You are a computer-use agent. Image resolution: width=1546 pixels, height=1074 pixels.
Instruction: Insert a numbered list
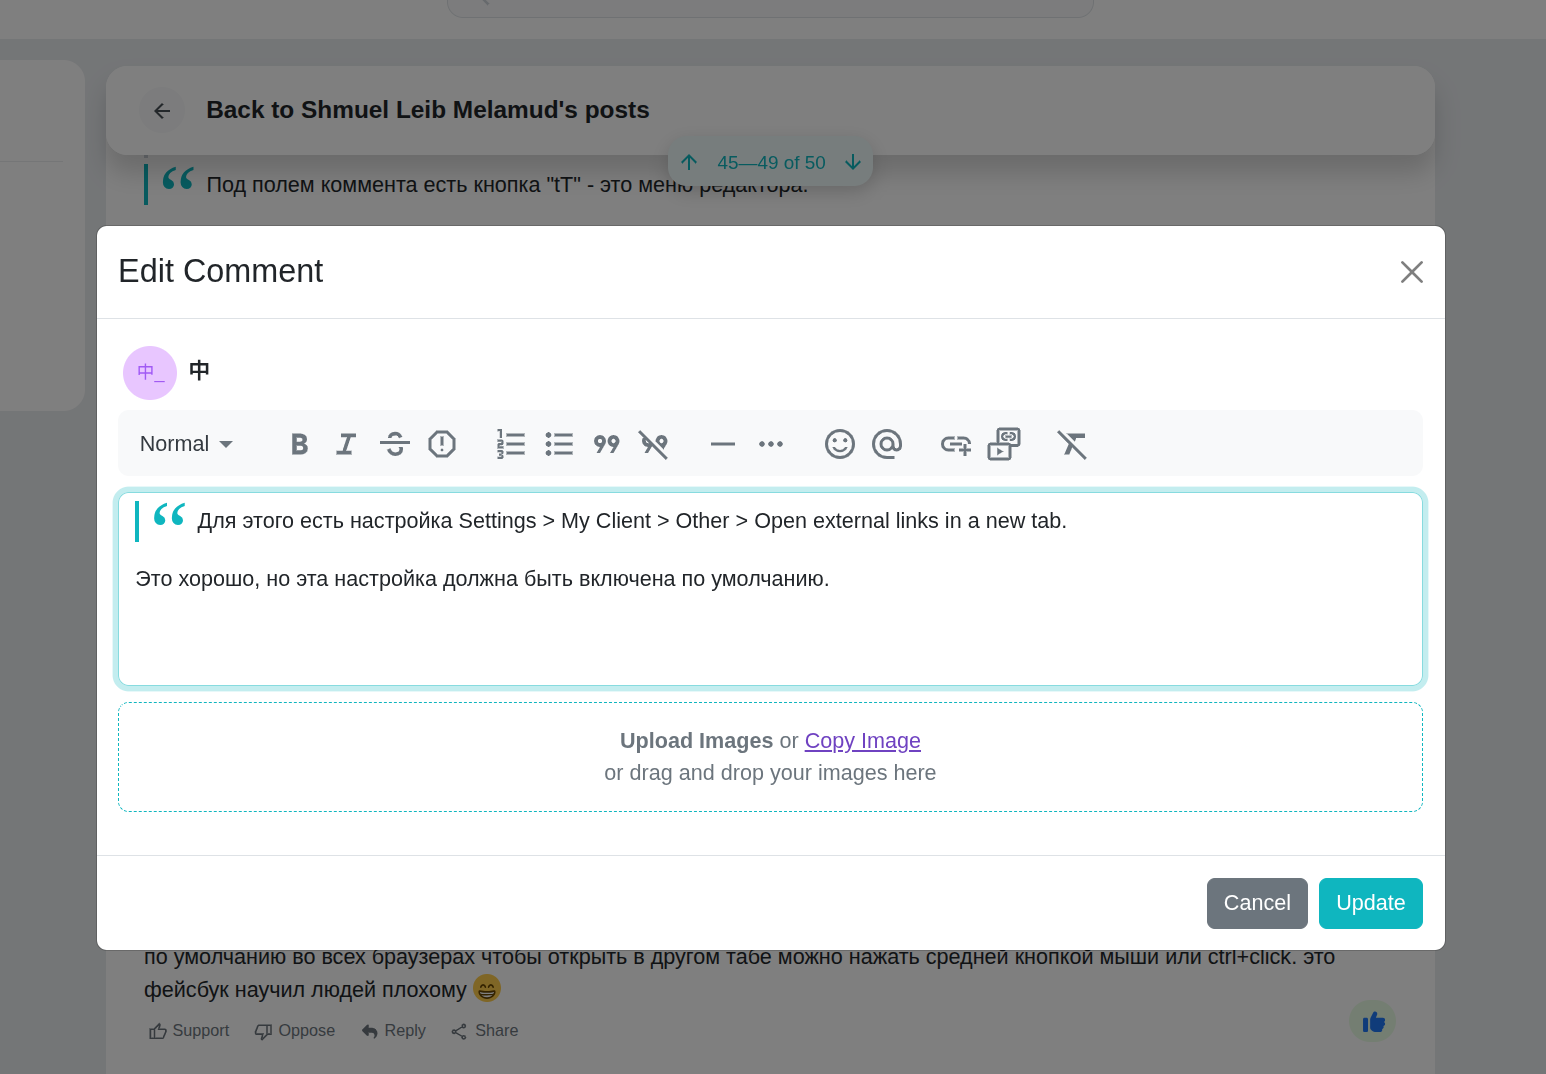511,444
